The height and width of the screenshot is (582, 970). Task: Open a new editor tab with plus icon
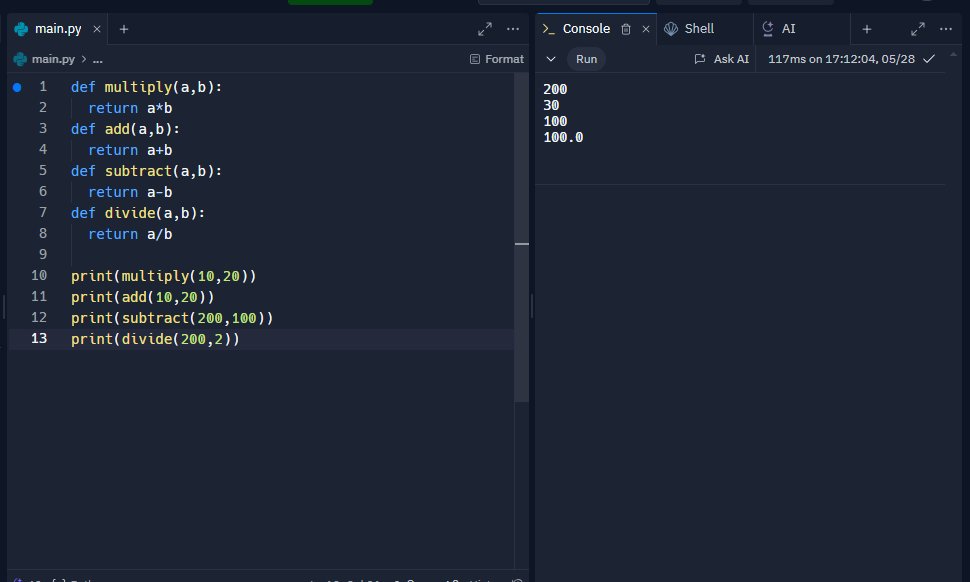(x=123, y=29)
